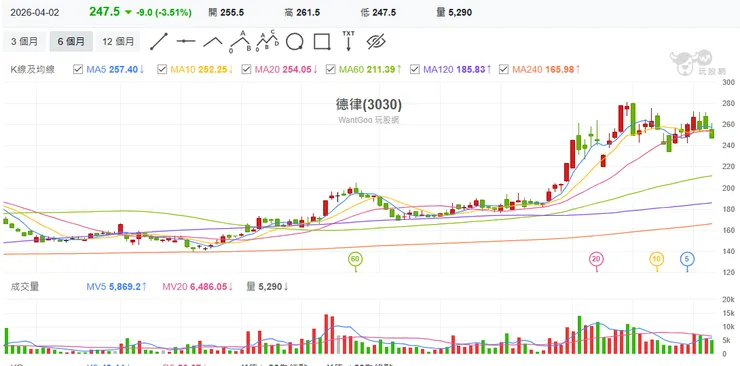
Task: Click the MA120 value 185.83
Action: [x=471, y=70]
